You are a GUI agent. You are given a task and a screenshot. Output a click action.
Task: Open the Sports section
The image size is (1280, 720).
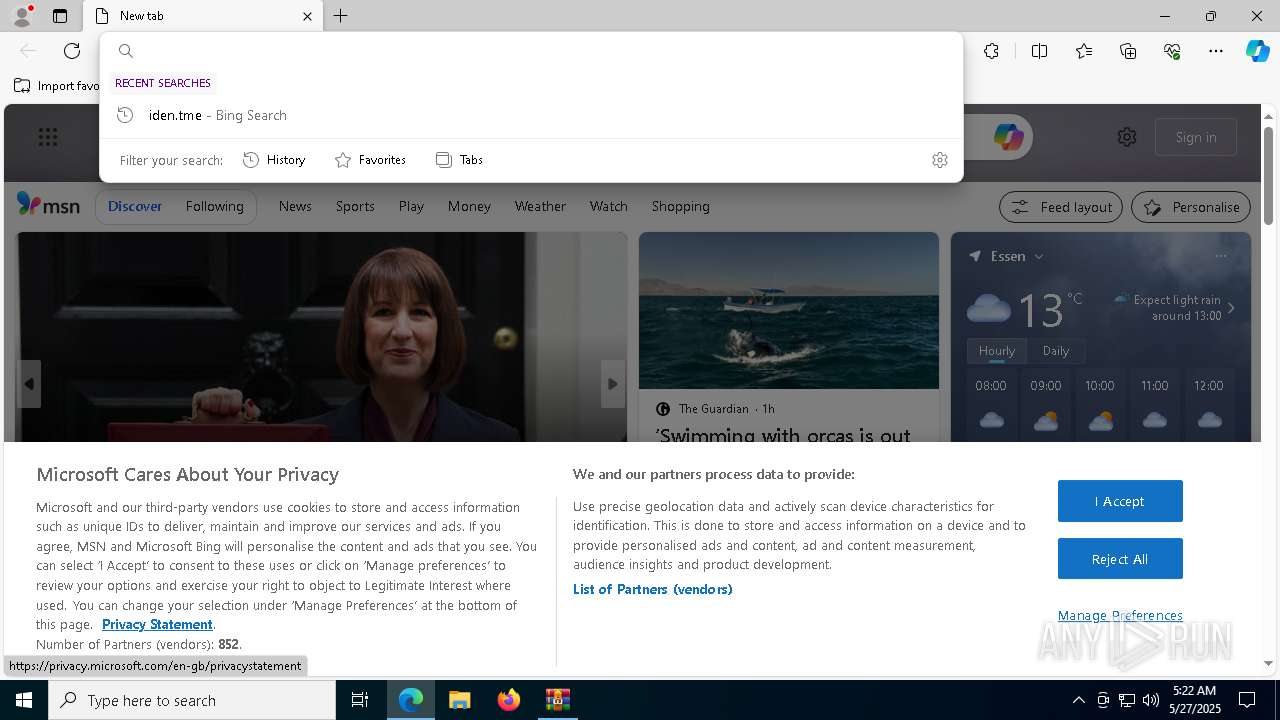click(x=355, y=206)
